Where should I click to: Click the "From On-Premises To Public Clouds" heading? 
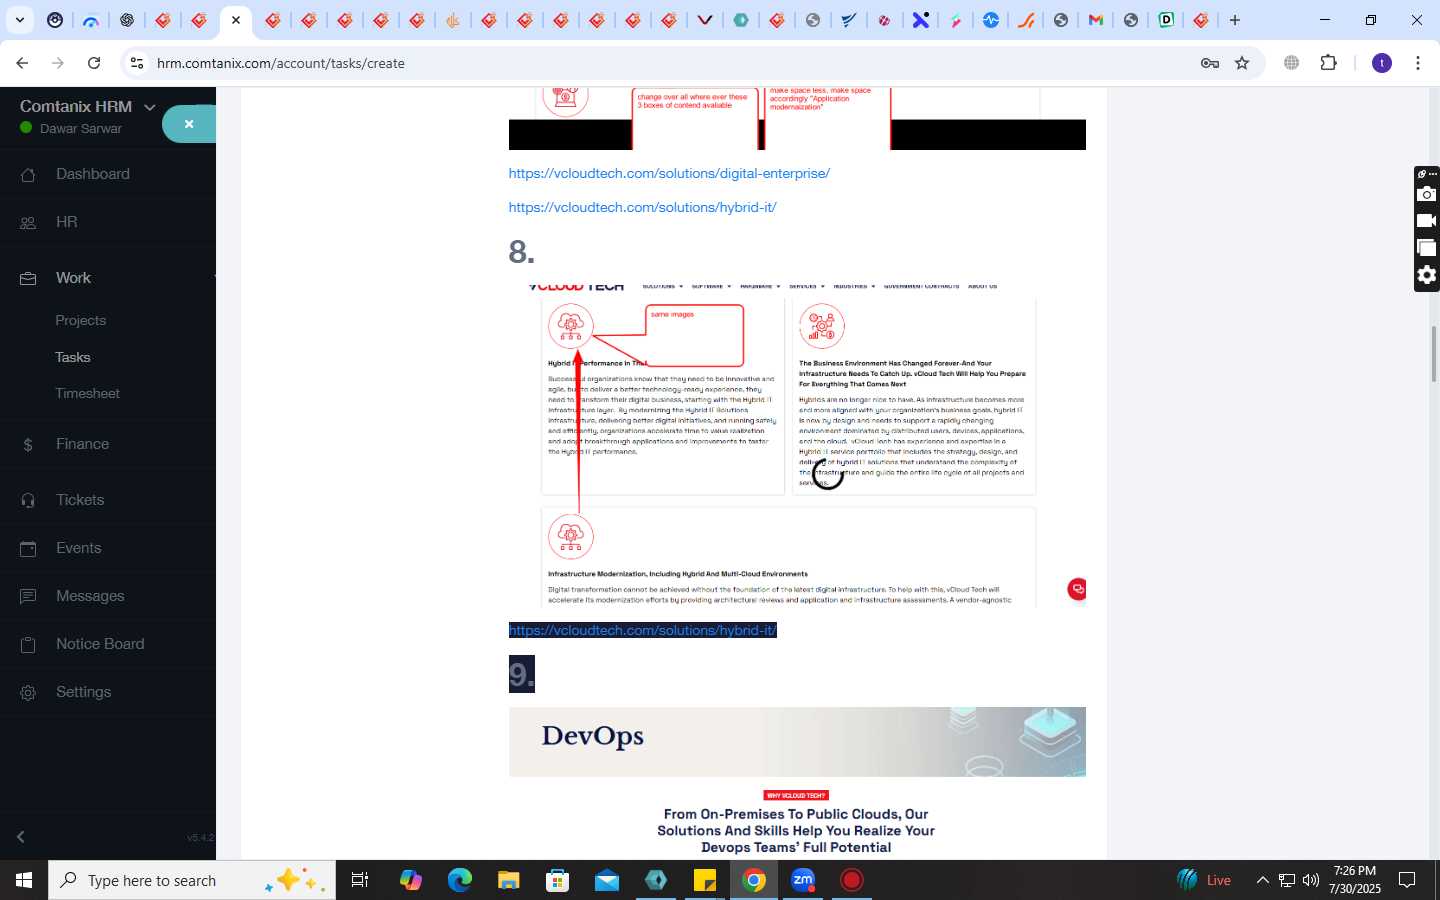[796, 831]
